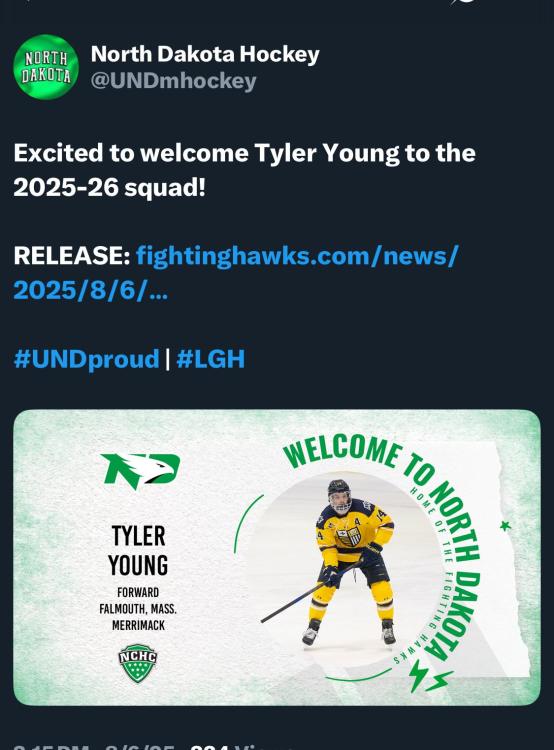Viewport: 554px width, 750px height.
Task: Open the @UNDmhockey handle
Action: (174, 81)
